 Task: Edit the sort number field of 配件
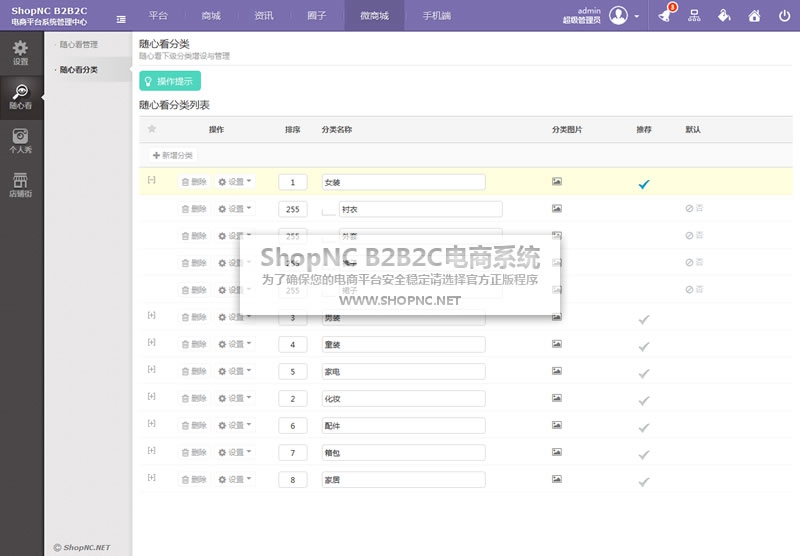tap(293, 425)
